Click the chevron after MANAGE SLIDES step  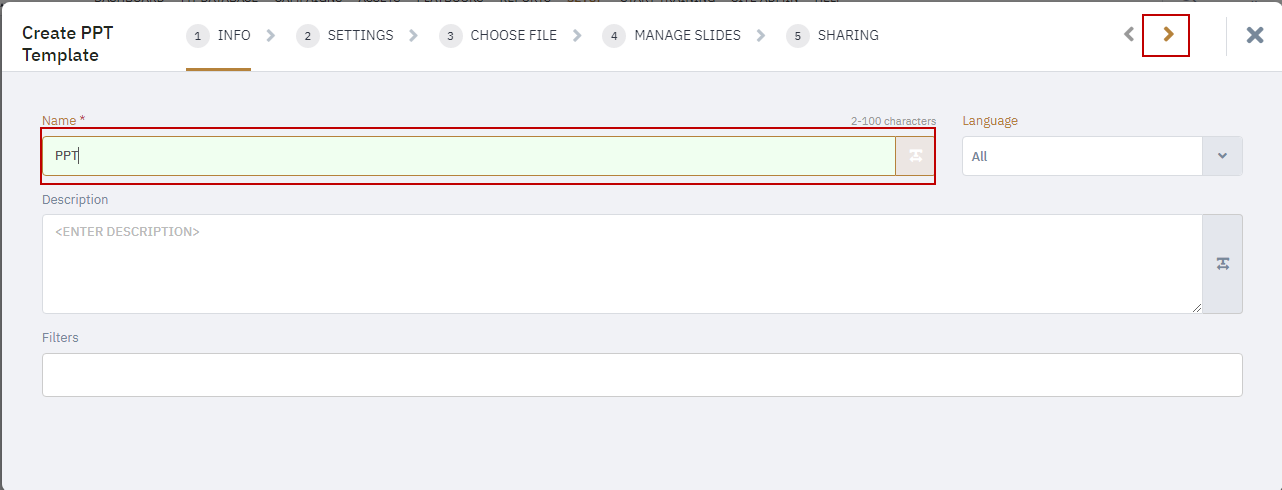[x=761, y=36]
